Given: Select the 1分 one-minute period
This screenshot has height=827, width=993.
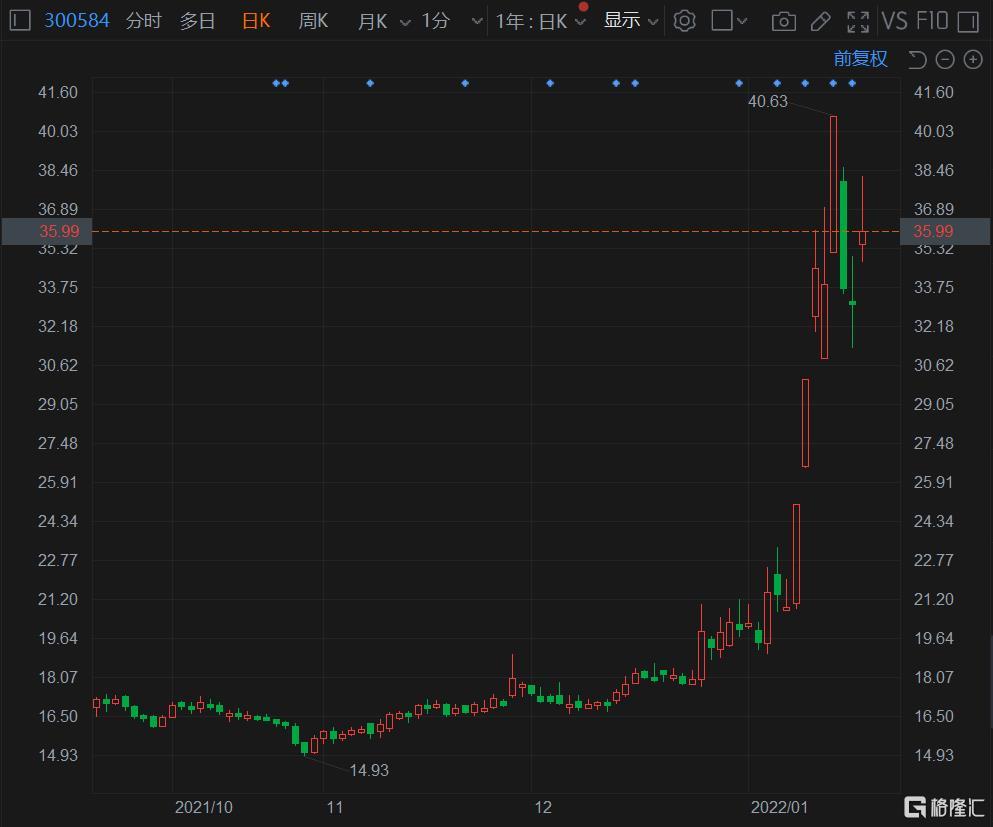Looking at the screenshot, I should tap(436, 21).
